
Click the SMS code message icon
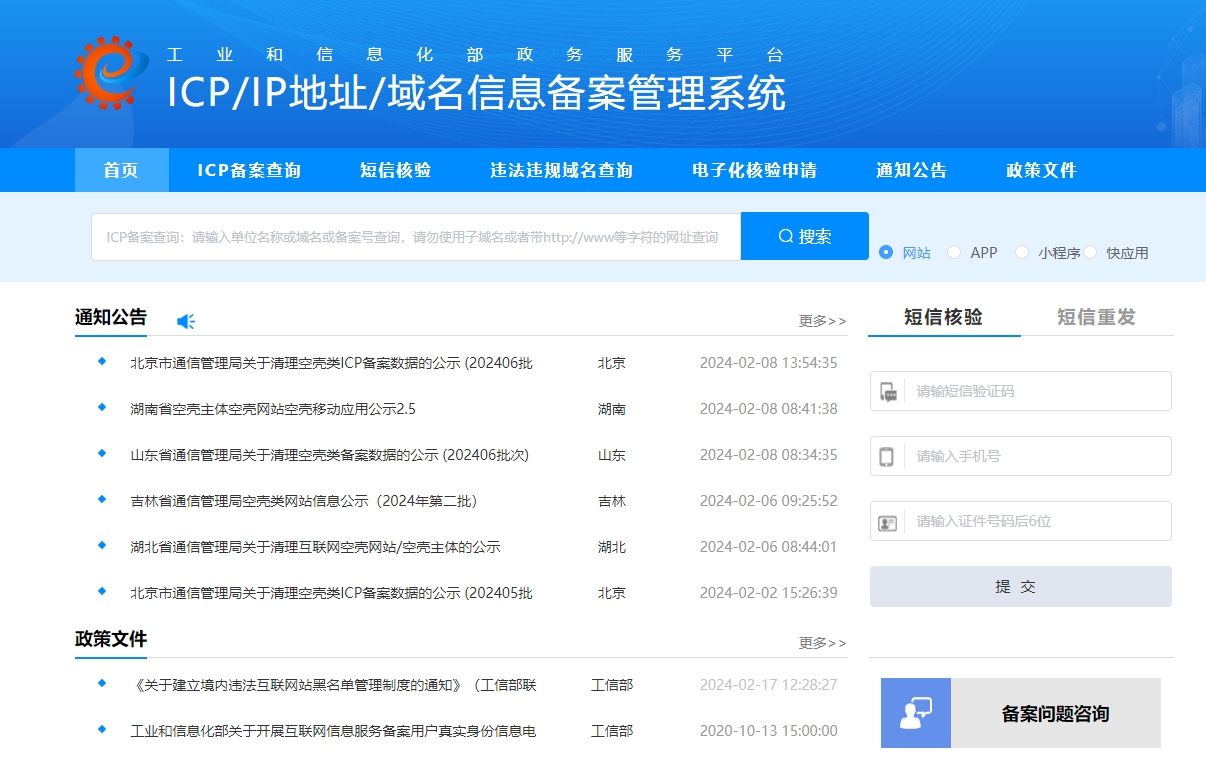point(888,392)
